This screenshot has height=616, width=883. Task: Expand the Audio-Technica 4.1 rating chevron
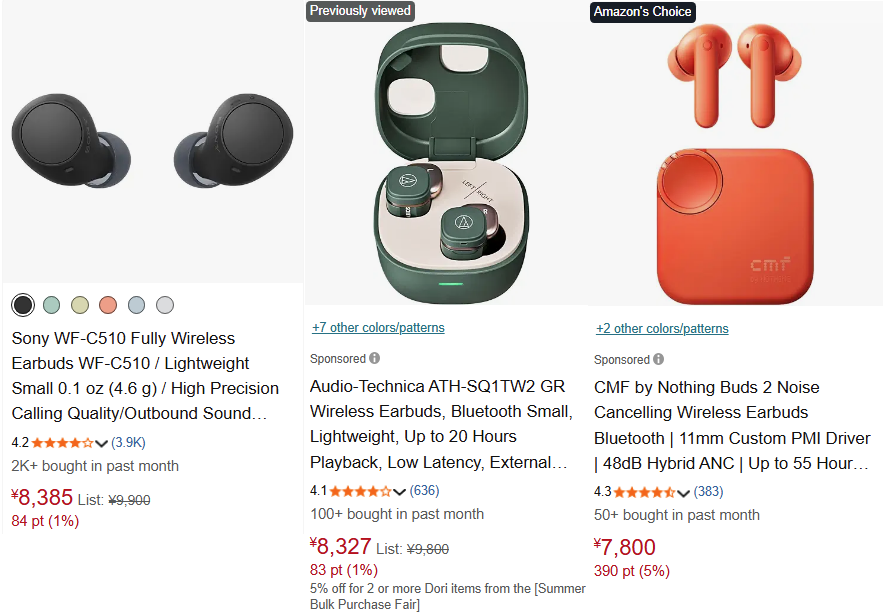pos(399,492)
